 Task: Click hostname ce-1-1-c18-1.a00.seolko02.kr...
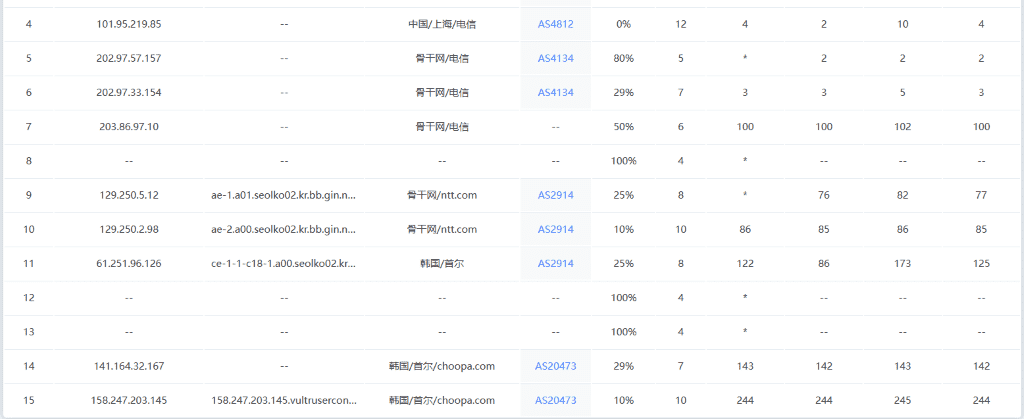click(283, 264)
